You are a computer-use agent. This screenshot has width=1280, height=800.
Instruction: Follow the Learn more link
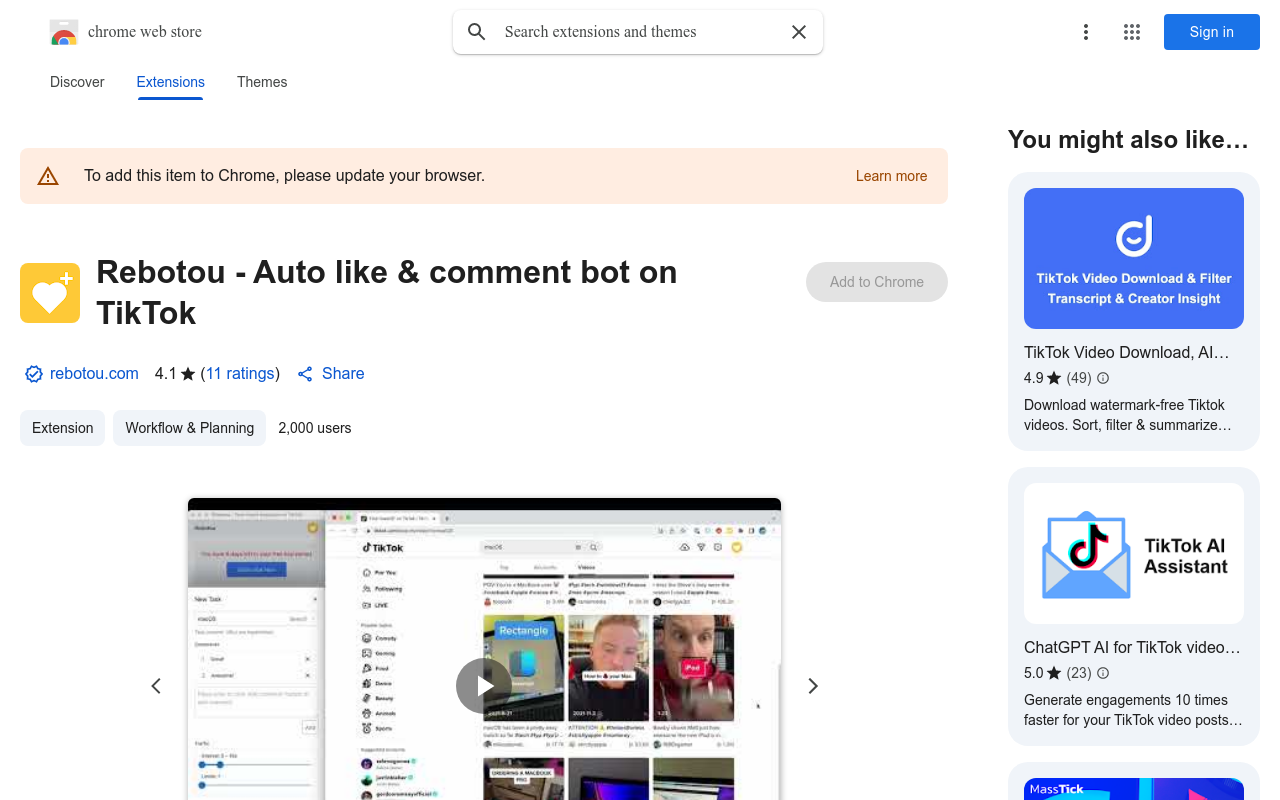(891, 176)
